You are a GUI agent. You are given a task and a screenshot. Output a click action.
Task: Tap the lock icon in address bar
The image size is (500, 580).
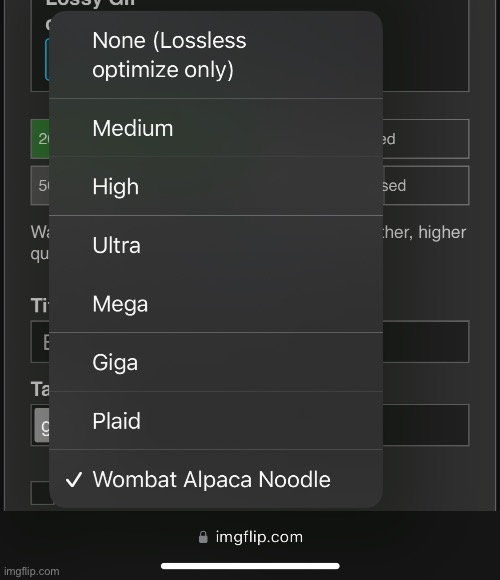pos(203,537)
